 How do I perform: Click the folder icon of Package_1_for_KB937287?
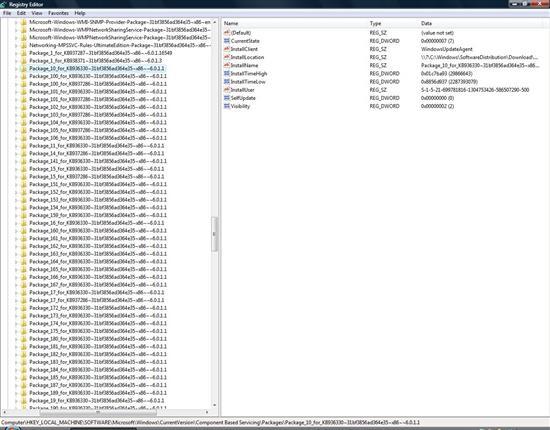coord(24,53)
